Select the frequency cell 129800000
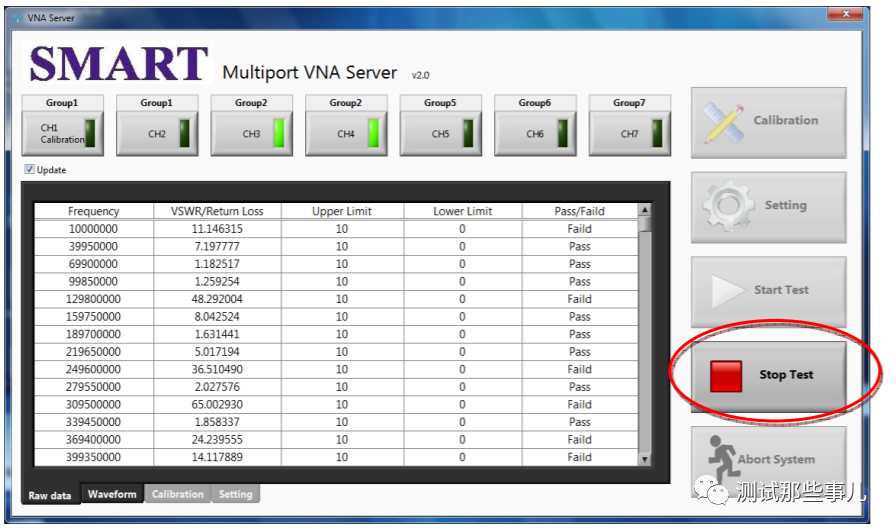The image size is (896, 531). tap(94, 299)
